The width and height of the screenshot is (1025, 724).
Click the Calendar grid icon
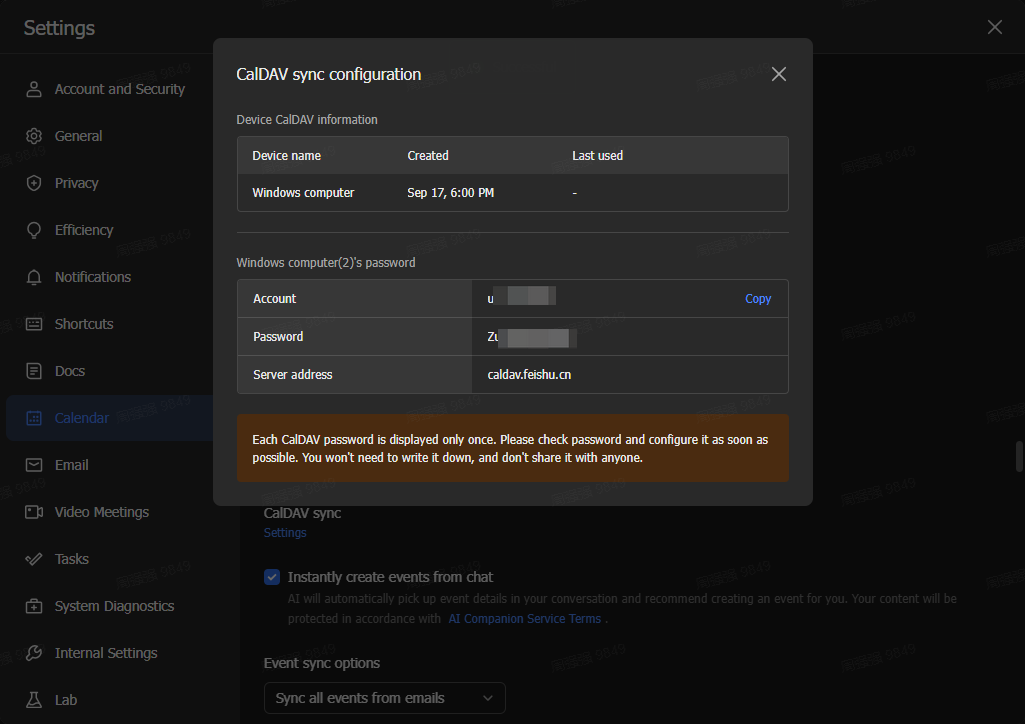pos(34,418)
